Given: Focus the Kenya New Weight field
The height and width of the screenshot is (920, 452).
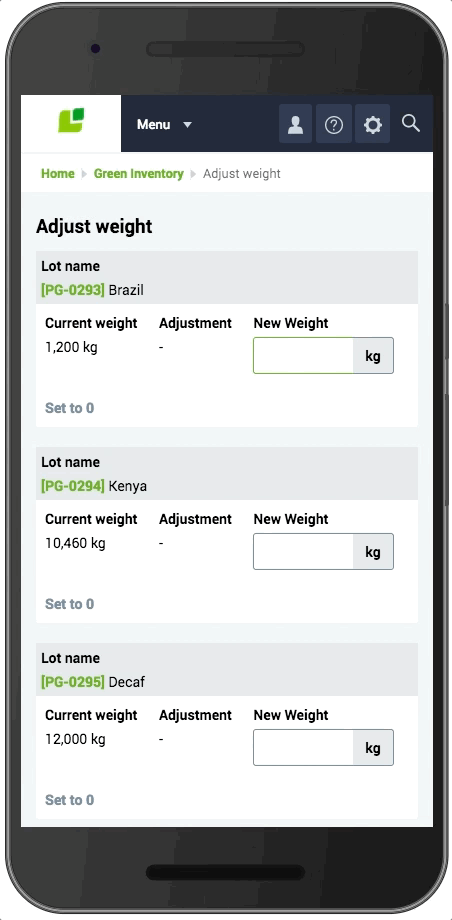Looking at the screenshot, I should tap(303, 552).
